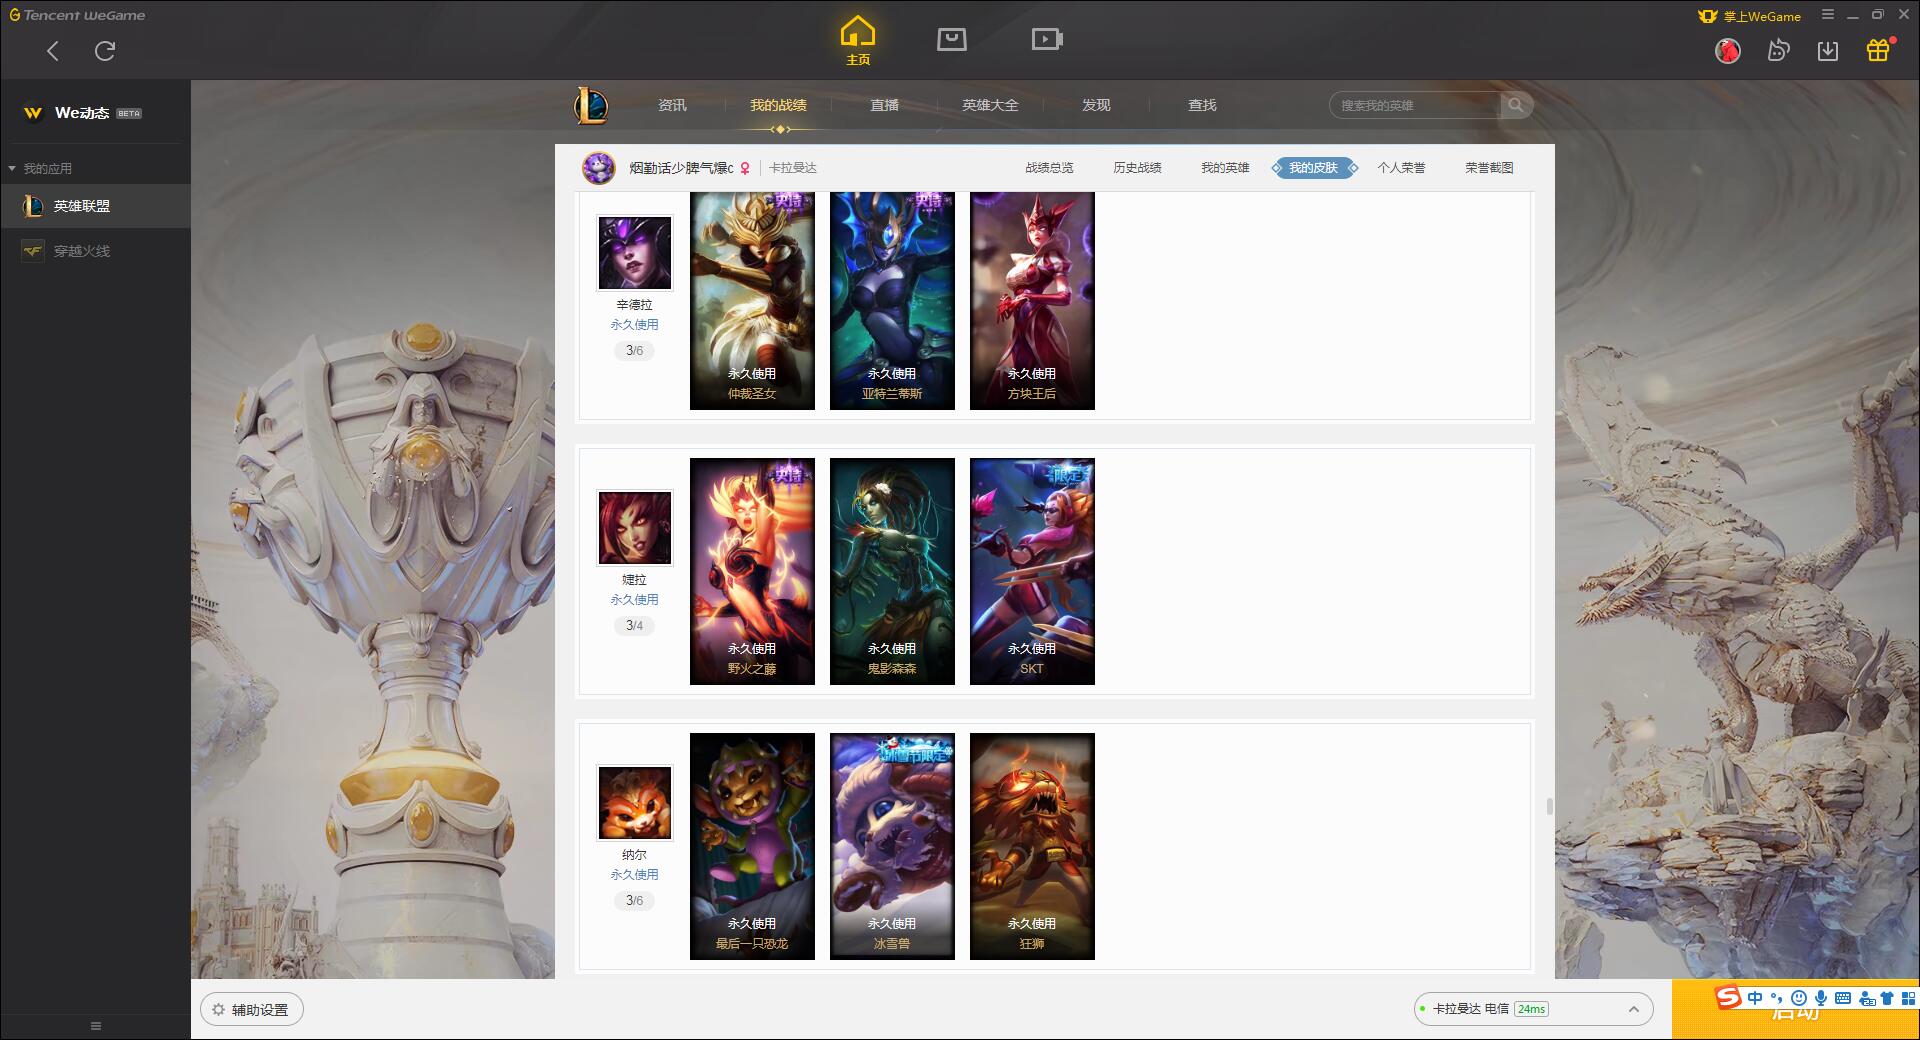Toggle Chinese input mode 中 icon
Viewport: 1920px width, 1040px height.
point(1754,997)
